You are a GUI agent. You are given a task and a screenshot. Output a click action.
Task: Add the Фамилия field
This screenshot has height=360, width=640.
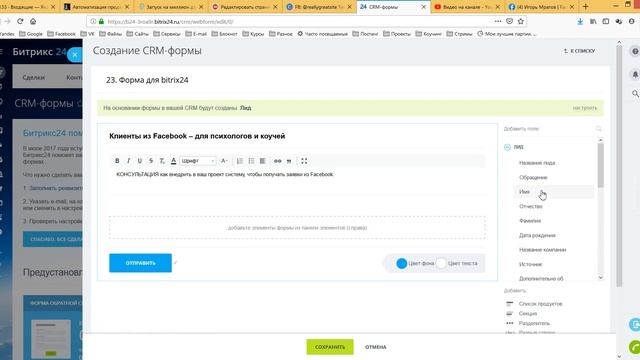[x=530, y=221]
